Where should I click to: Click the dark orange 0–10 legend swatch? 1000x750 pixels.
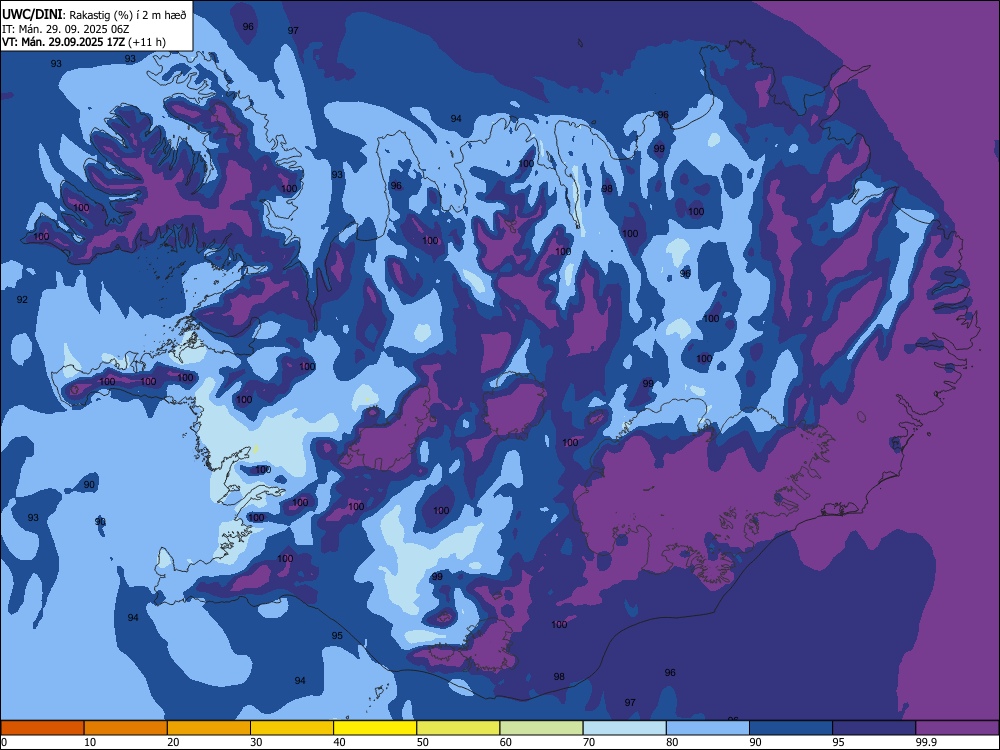[x=42, y=728]
